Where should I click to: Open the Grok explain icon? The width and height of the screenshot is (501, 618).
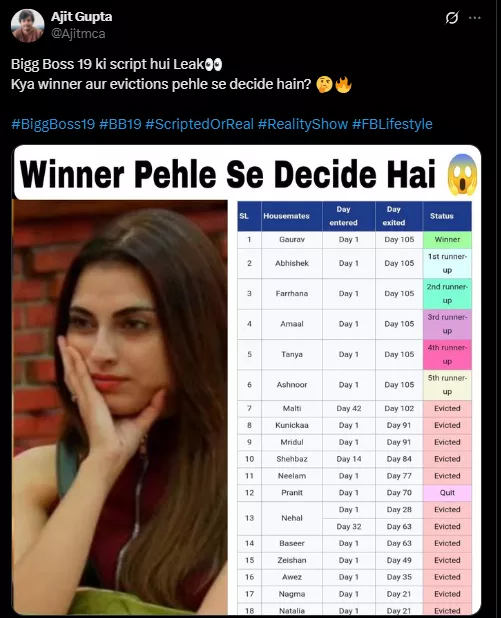coord(452,18)
